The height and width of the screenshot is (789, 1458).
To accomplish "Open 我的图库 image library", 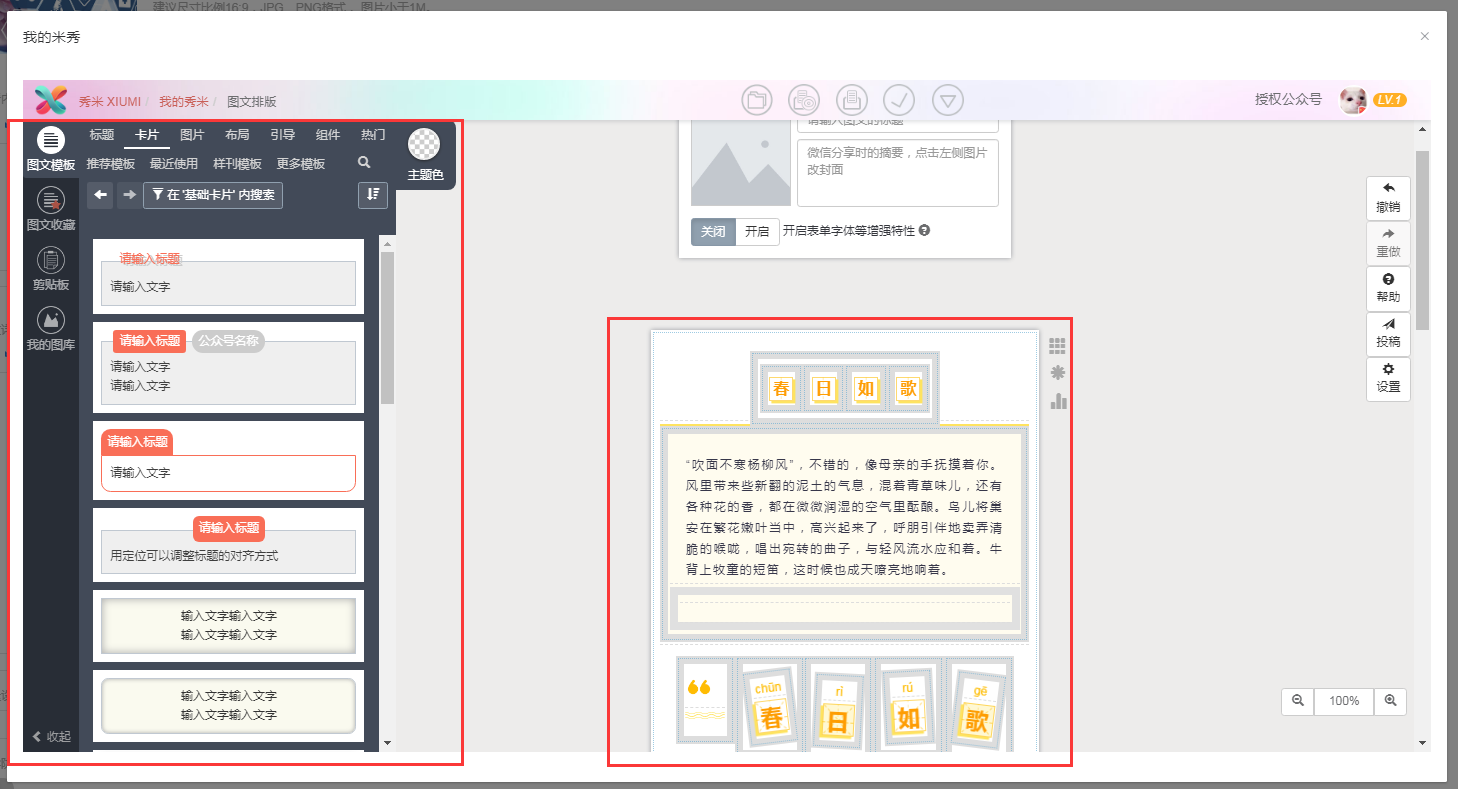I will tap(50, 327).
